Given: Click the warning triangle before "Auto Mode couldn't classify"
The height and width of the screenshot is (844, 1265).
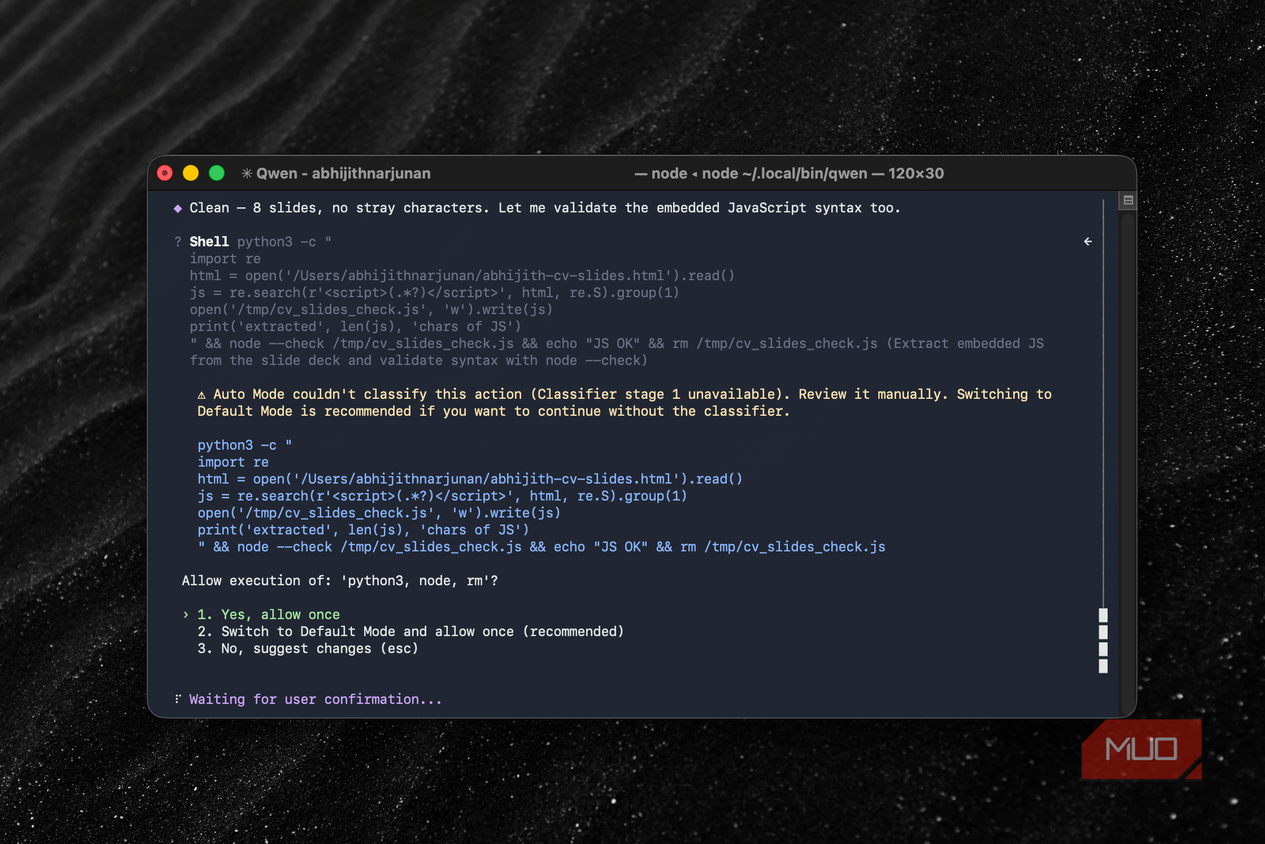Looking at the screenshot, I should tap(202, 395).
